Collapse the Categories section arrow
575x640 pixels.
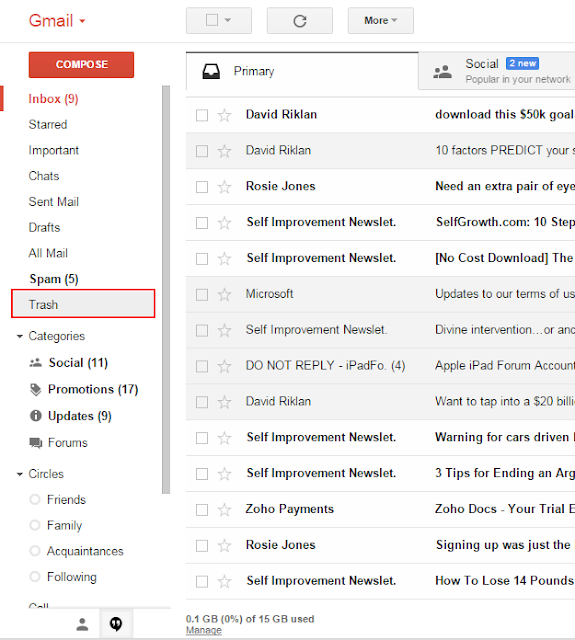coord(20,336)
